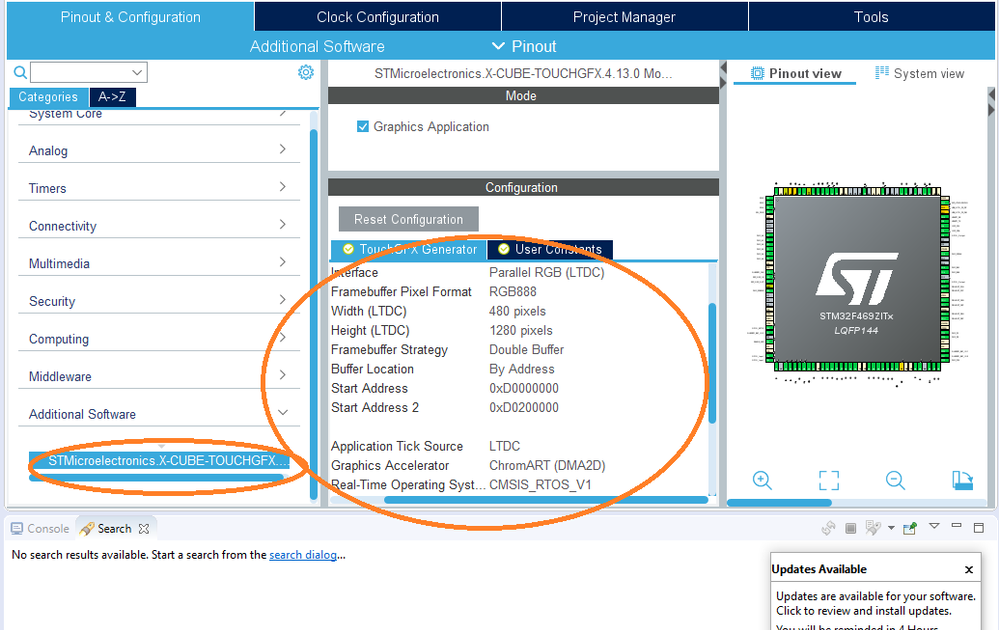Click the search history icon in Search toolbar
999x630 pixels.
click(872, 528)
